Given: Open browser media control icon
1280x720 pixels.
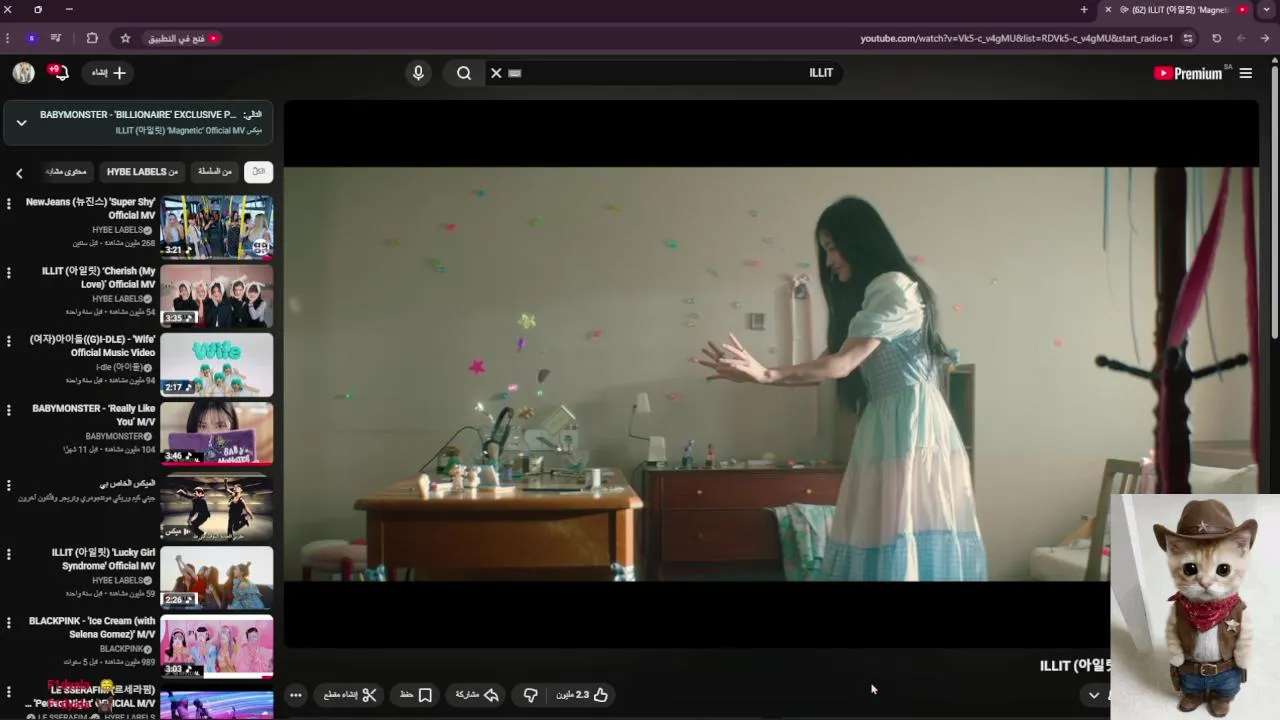Looking at the screenshot, I should click(56, 38).
